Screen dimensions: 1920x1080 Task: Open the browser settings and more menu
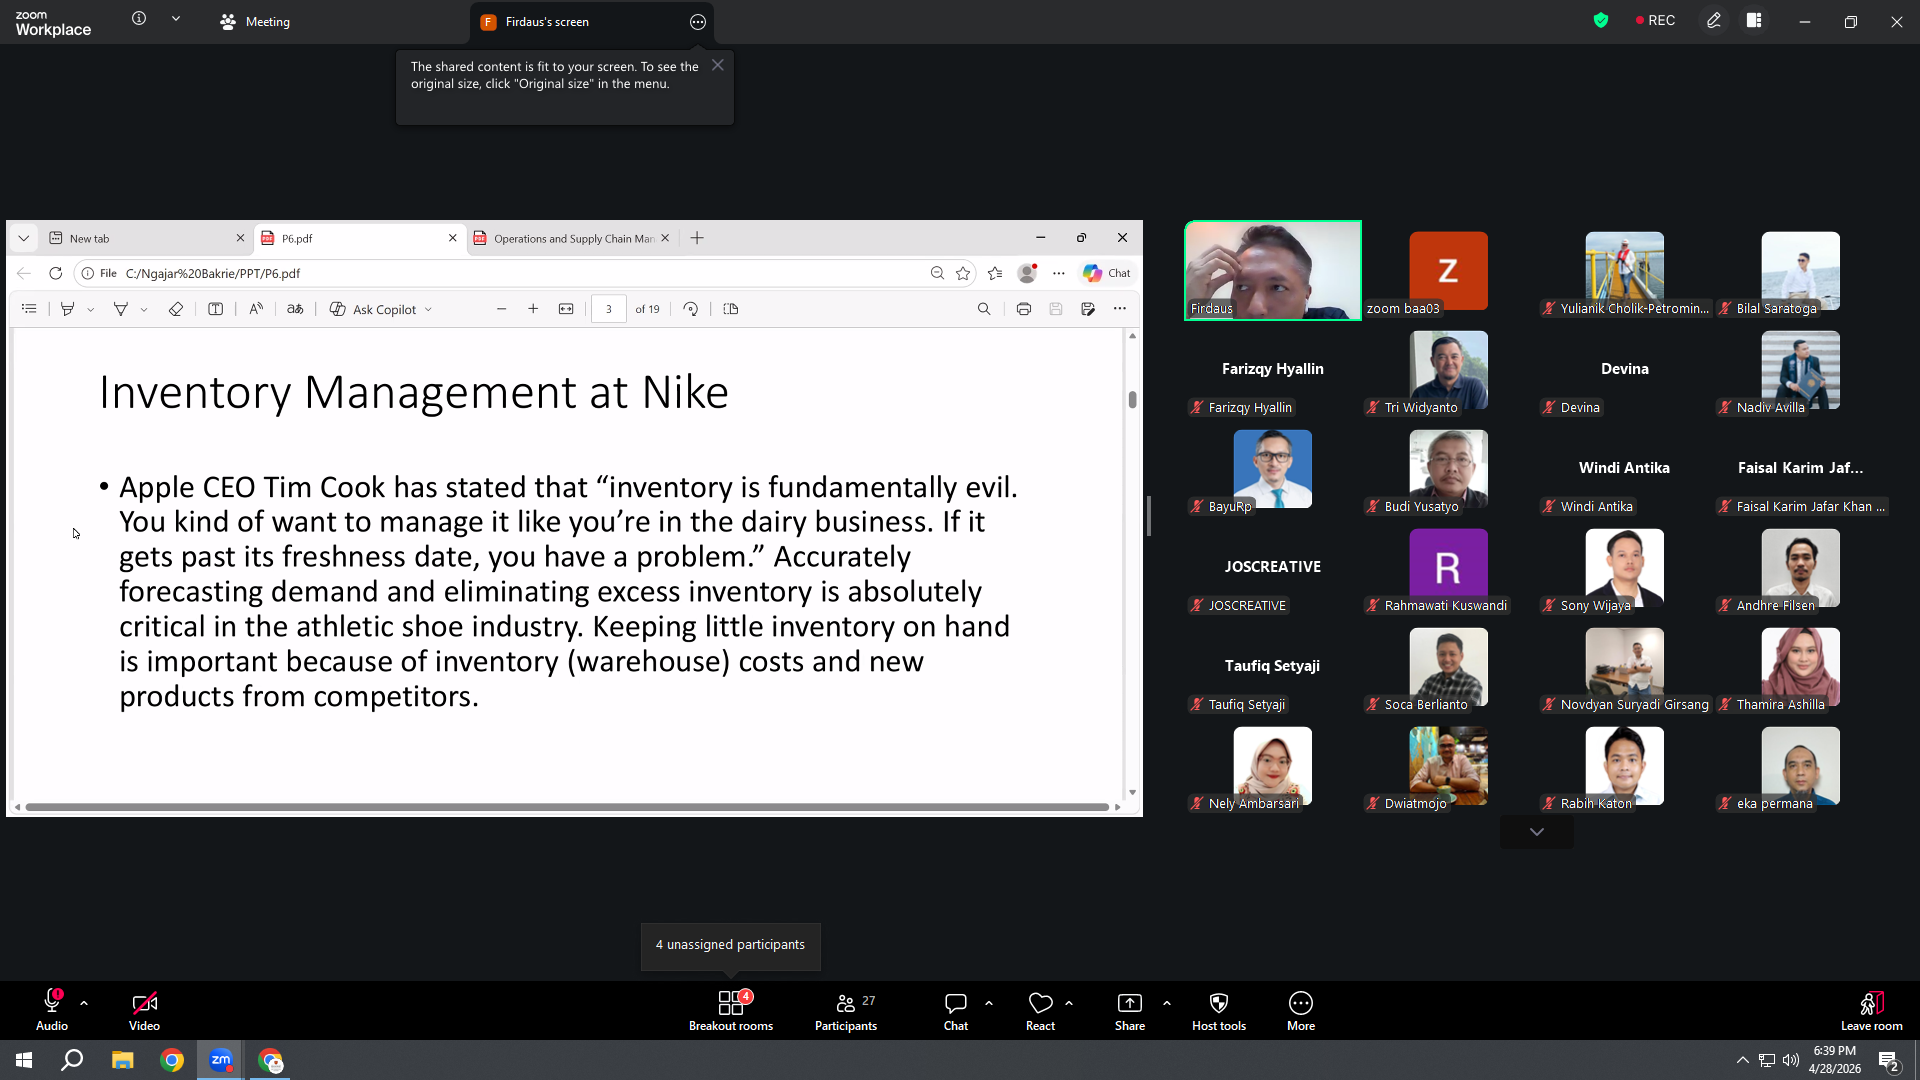[1059, 273]
